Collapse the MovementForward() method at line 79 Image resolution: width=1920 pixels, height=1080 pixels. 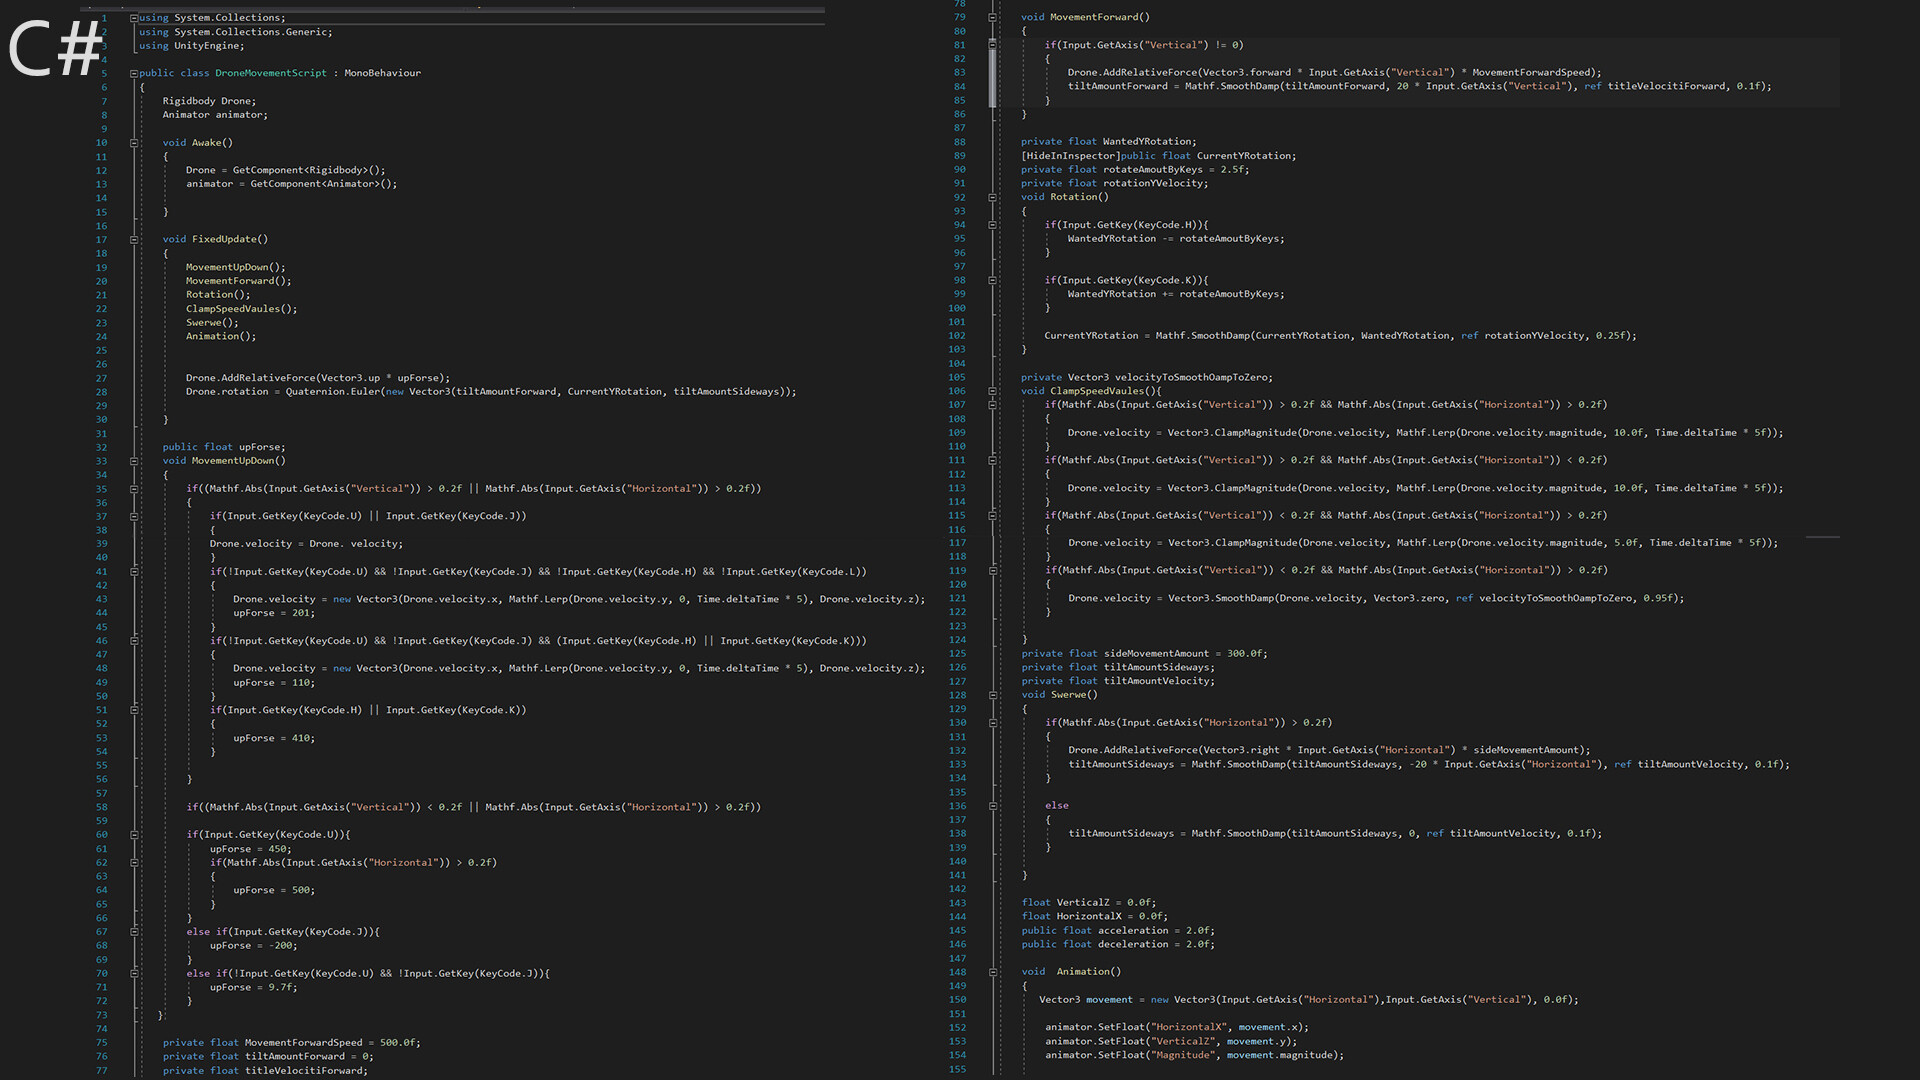[x=992, y=17]
